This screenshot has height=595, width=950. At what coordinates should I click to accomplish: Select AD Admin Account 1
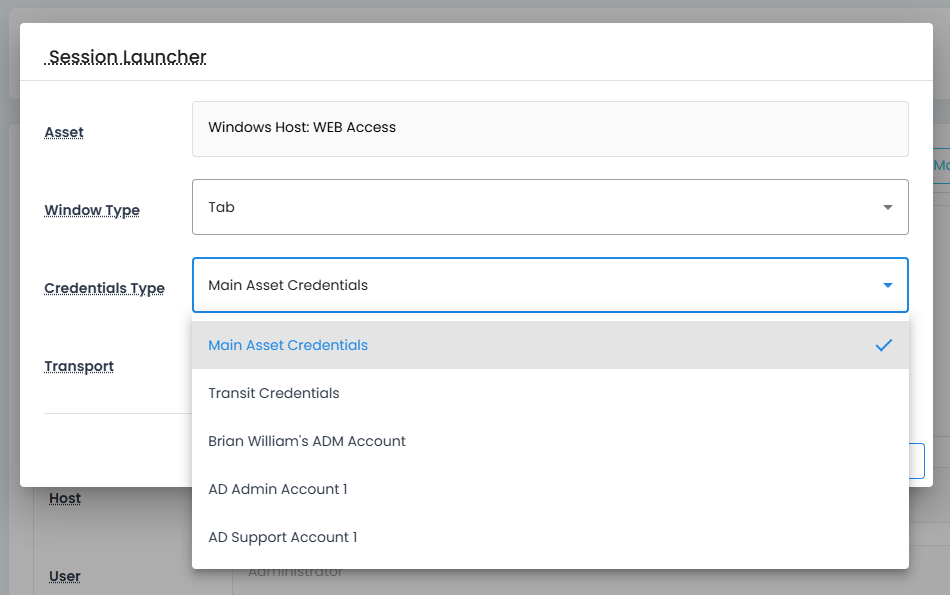click(x=278, y=489)
